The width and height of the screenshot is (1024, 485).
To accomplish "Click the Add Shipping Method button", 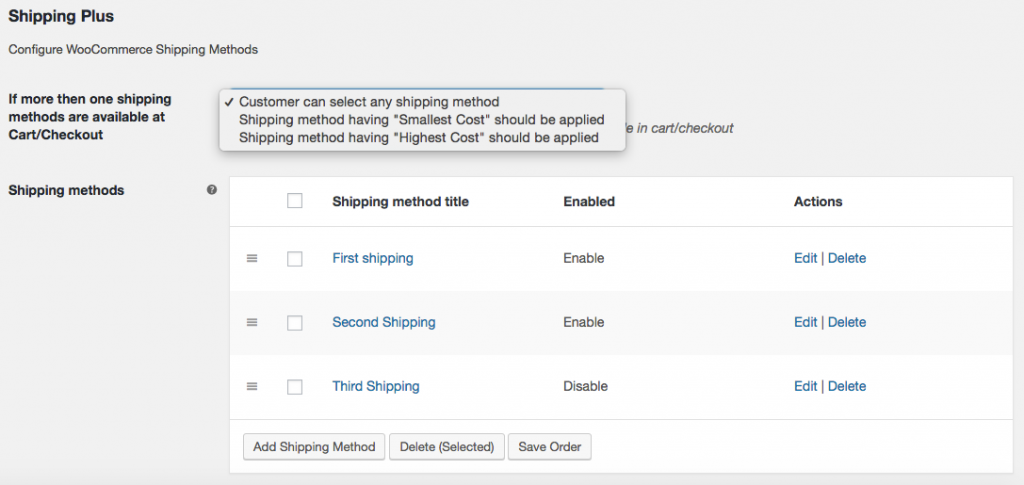I will [x=314, y=447].
